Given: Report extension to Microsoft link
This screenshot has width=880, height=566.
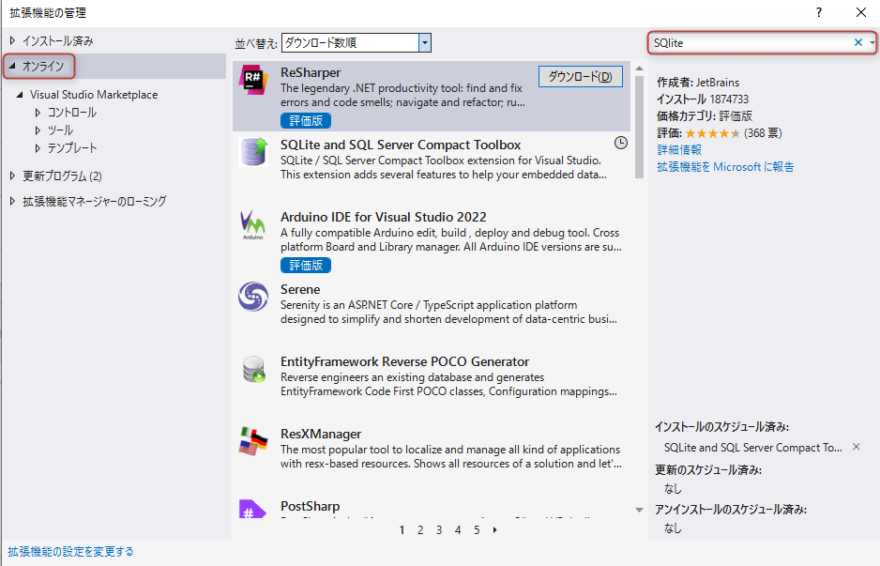Looking at the screenshot, I should pos(725,167).
